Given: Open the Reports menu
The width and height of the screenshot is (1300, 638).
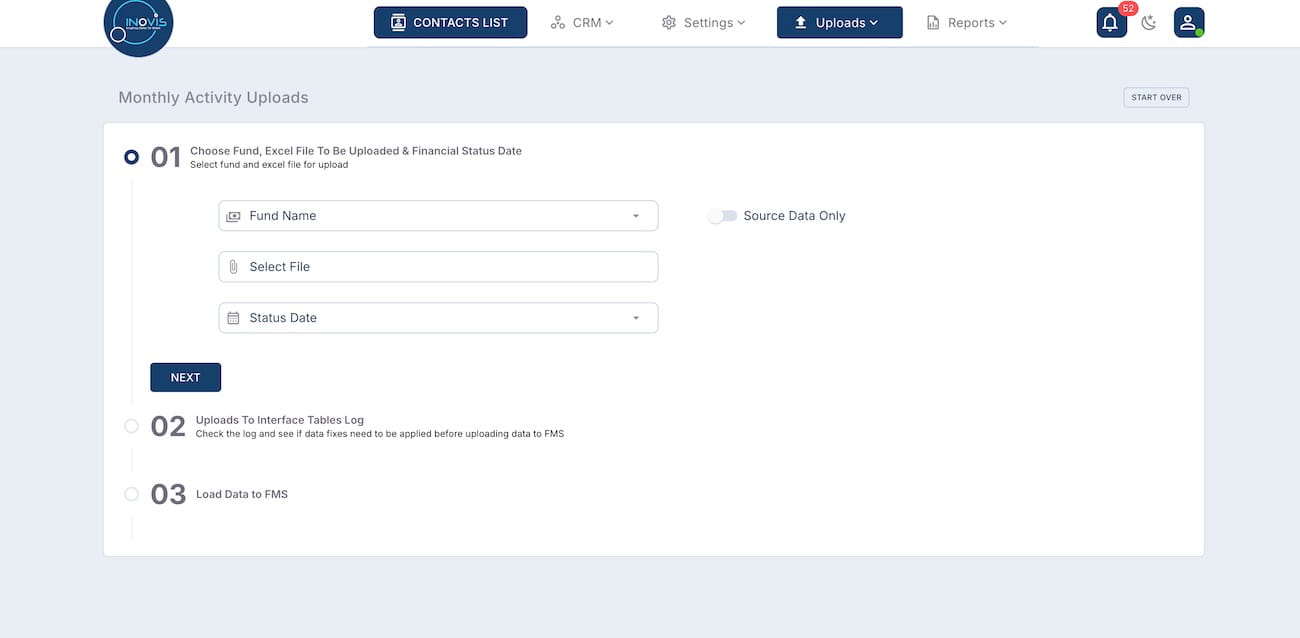Looking at the screenshot, I should (x=966, y=23).
